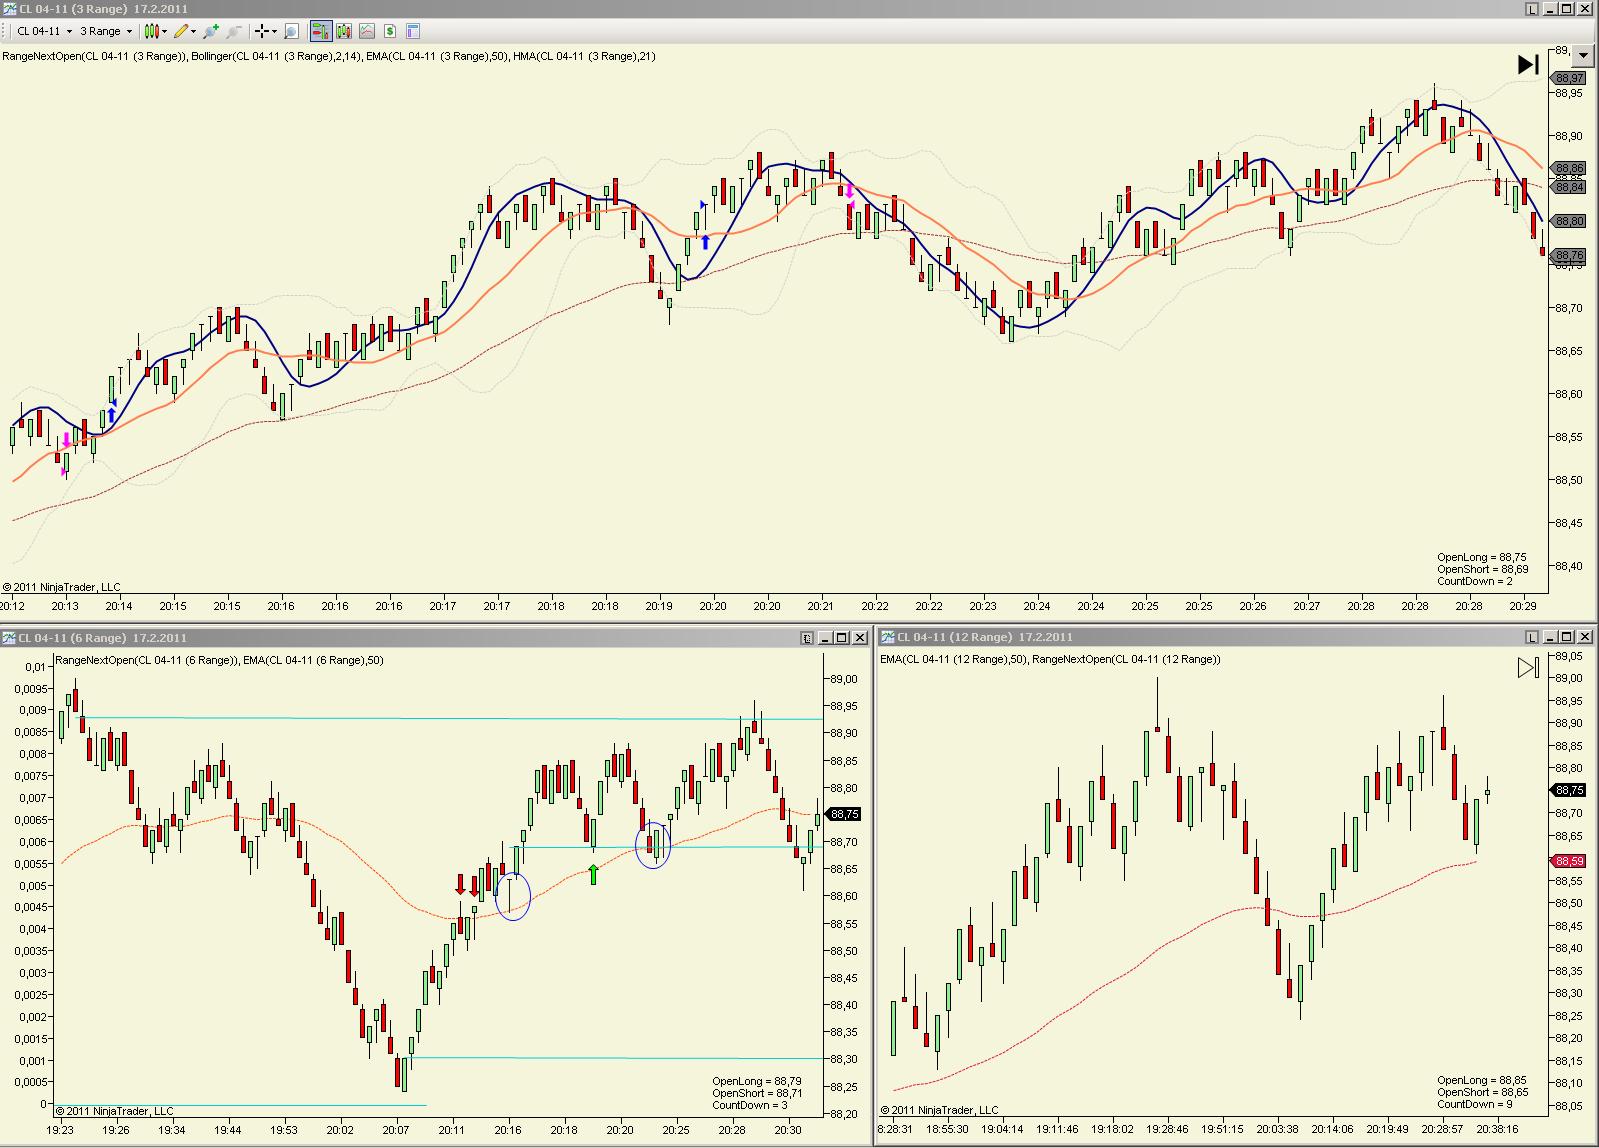1599x1148 pixels.
Task: Select the pencil drawing tools icon
Action: pos(181,31)
